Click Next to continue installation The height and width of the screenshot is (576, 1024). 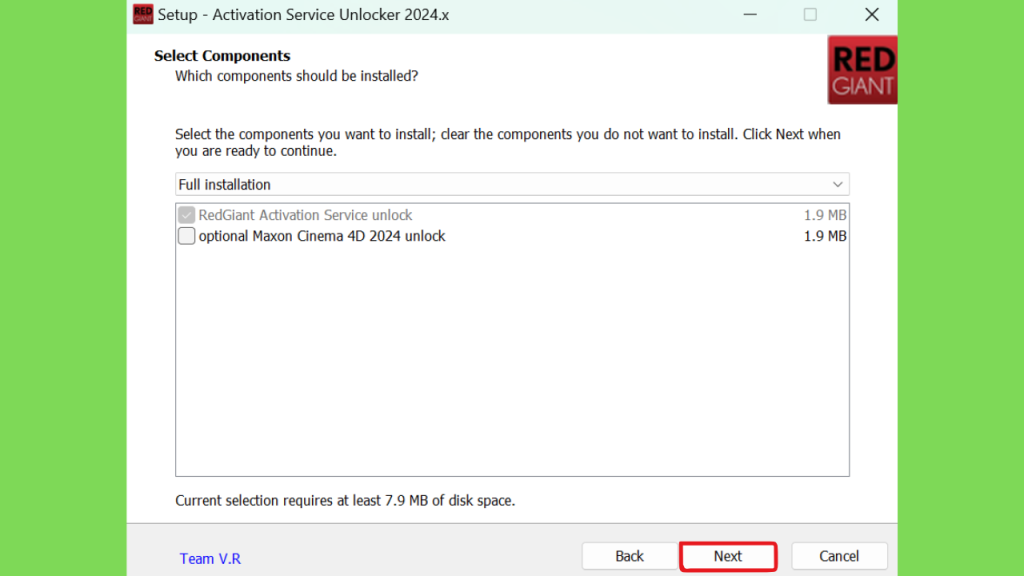click(728, 556)
